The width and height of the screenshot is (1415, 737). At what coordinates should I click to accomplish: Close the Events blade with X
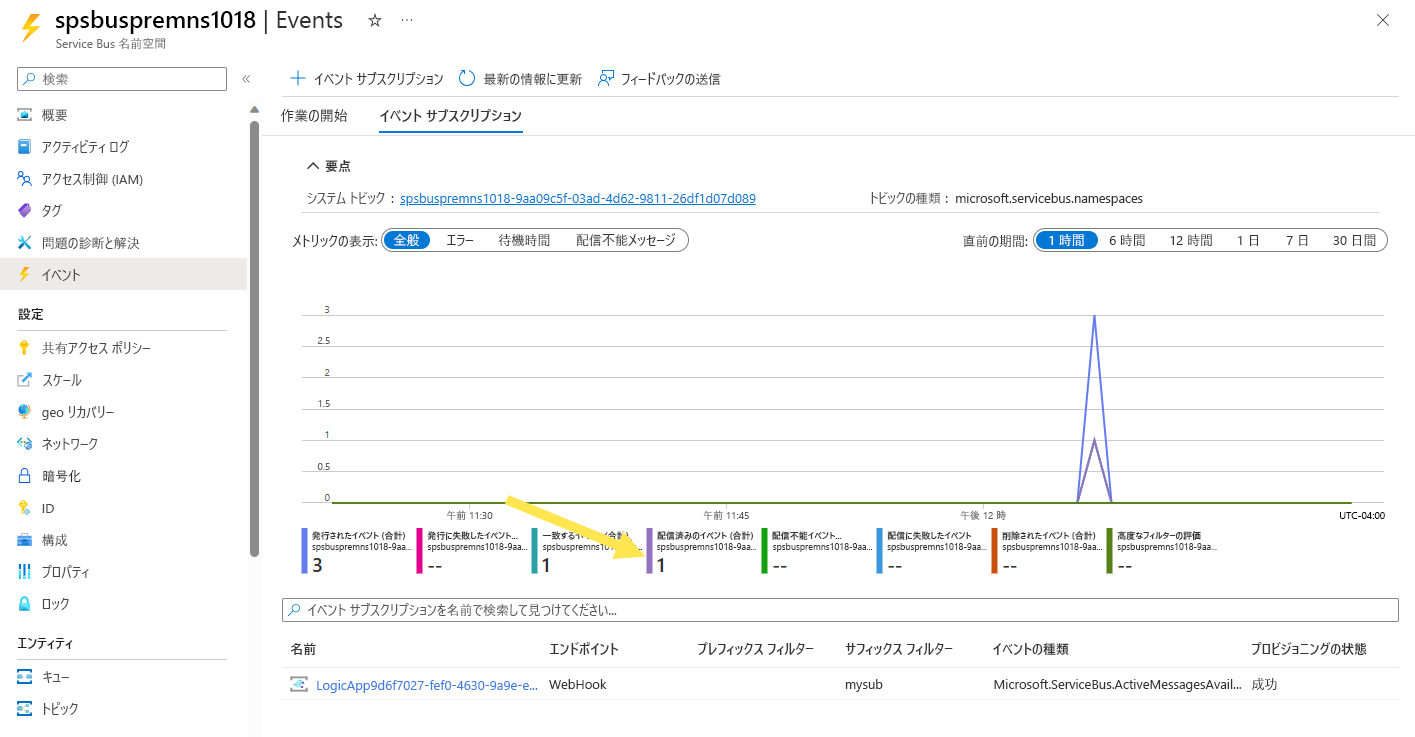(x=1383, y=20)
